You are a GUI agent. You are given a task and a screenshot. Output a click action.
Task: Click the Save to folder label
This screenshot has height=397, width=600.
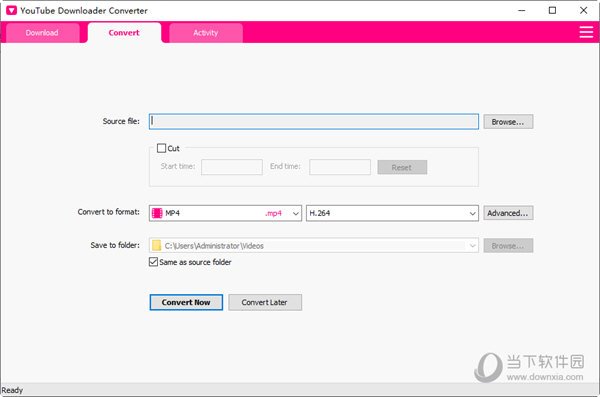115,245
